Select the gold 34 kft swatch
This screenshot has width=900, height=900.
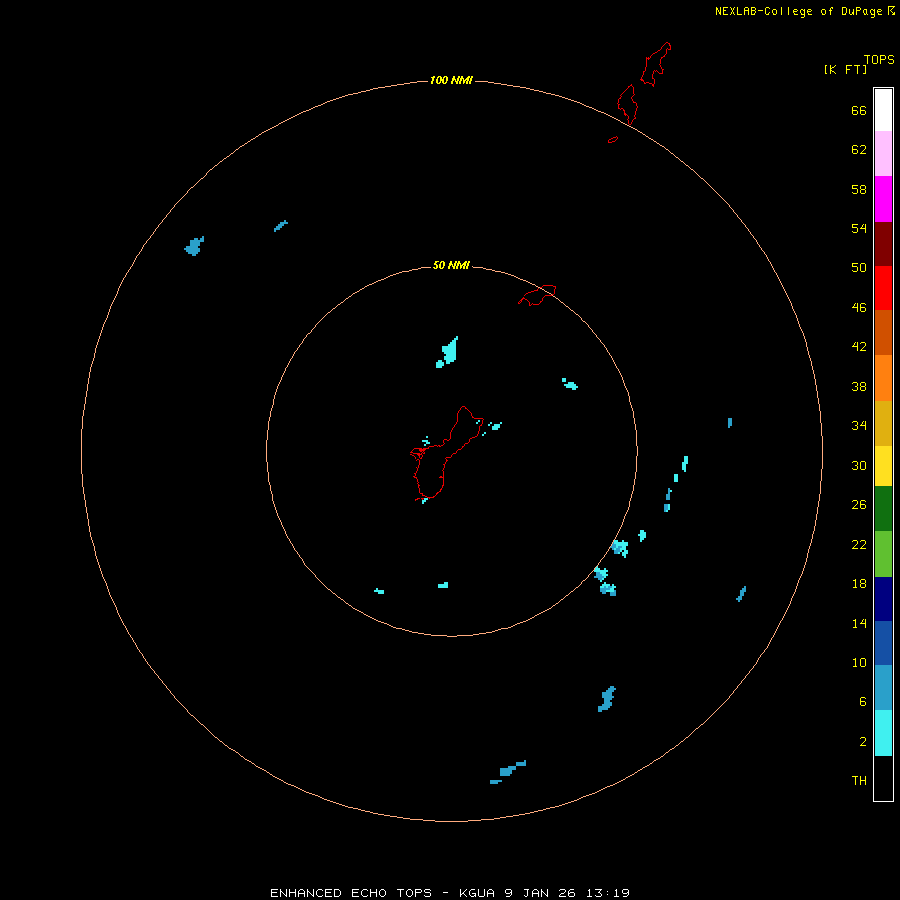[883, 423]
